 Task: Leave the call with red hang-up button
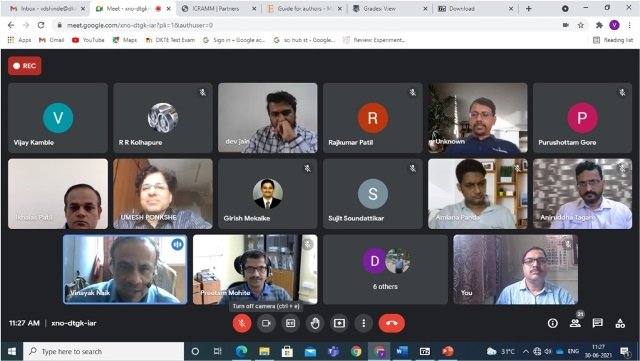[391, 323]
